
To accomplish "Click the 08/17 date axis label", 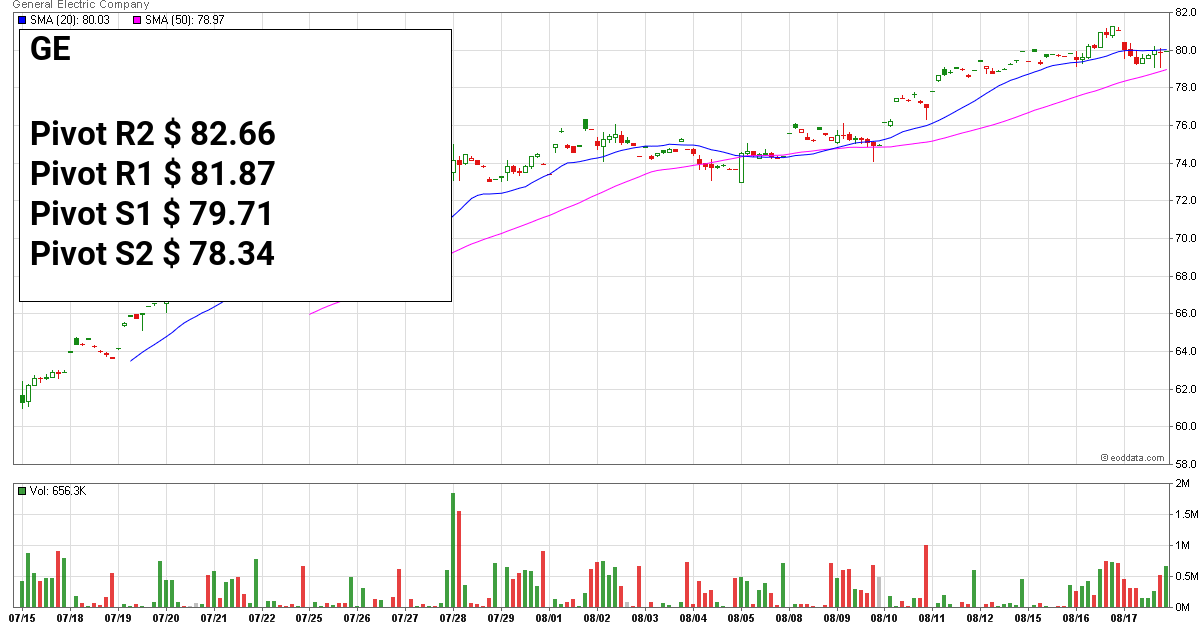I will point(1124,619).
